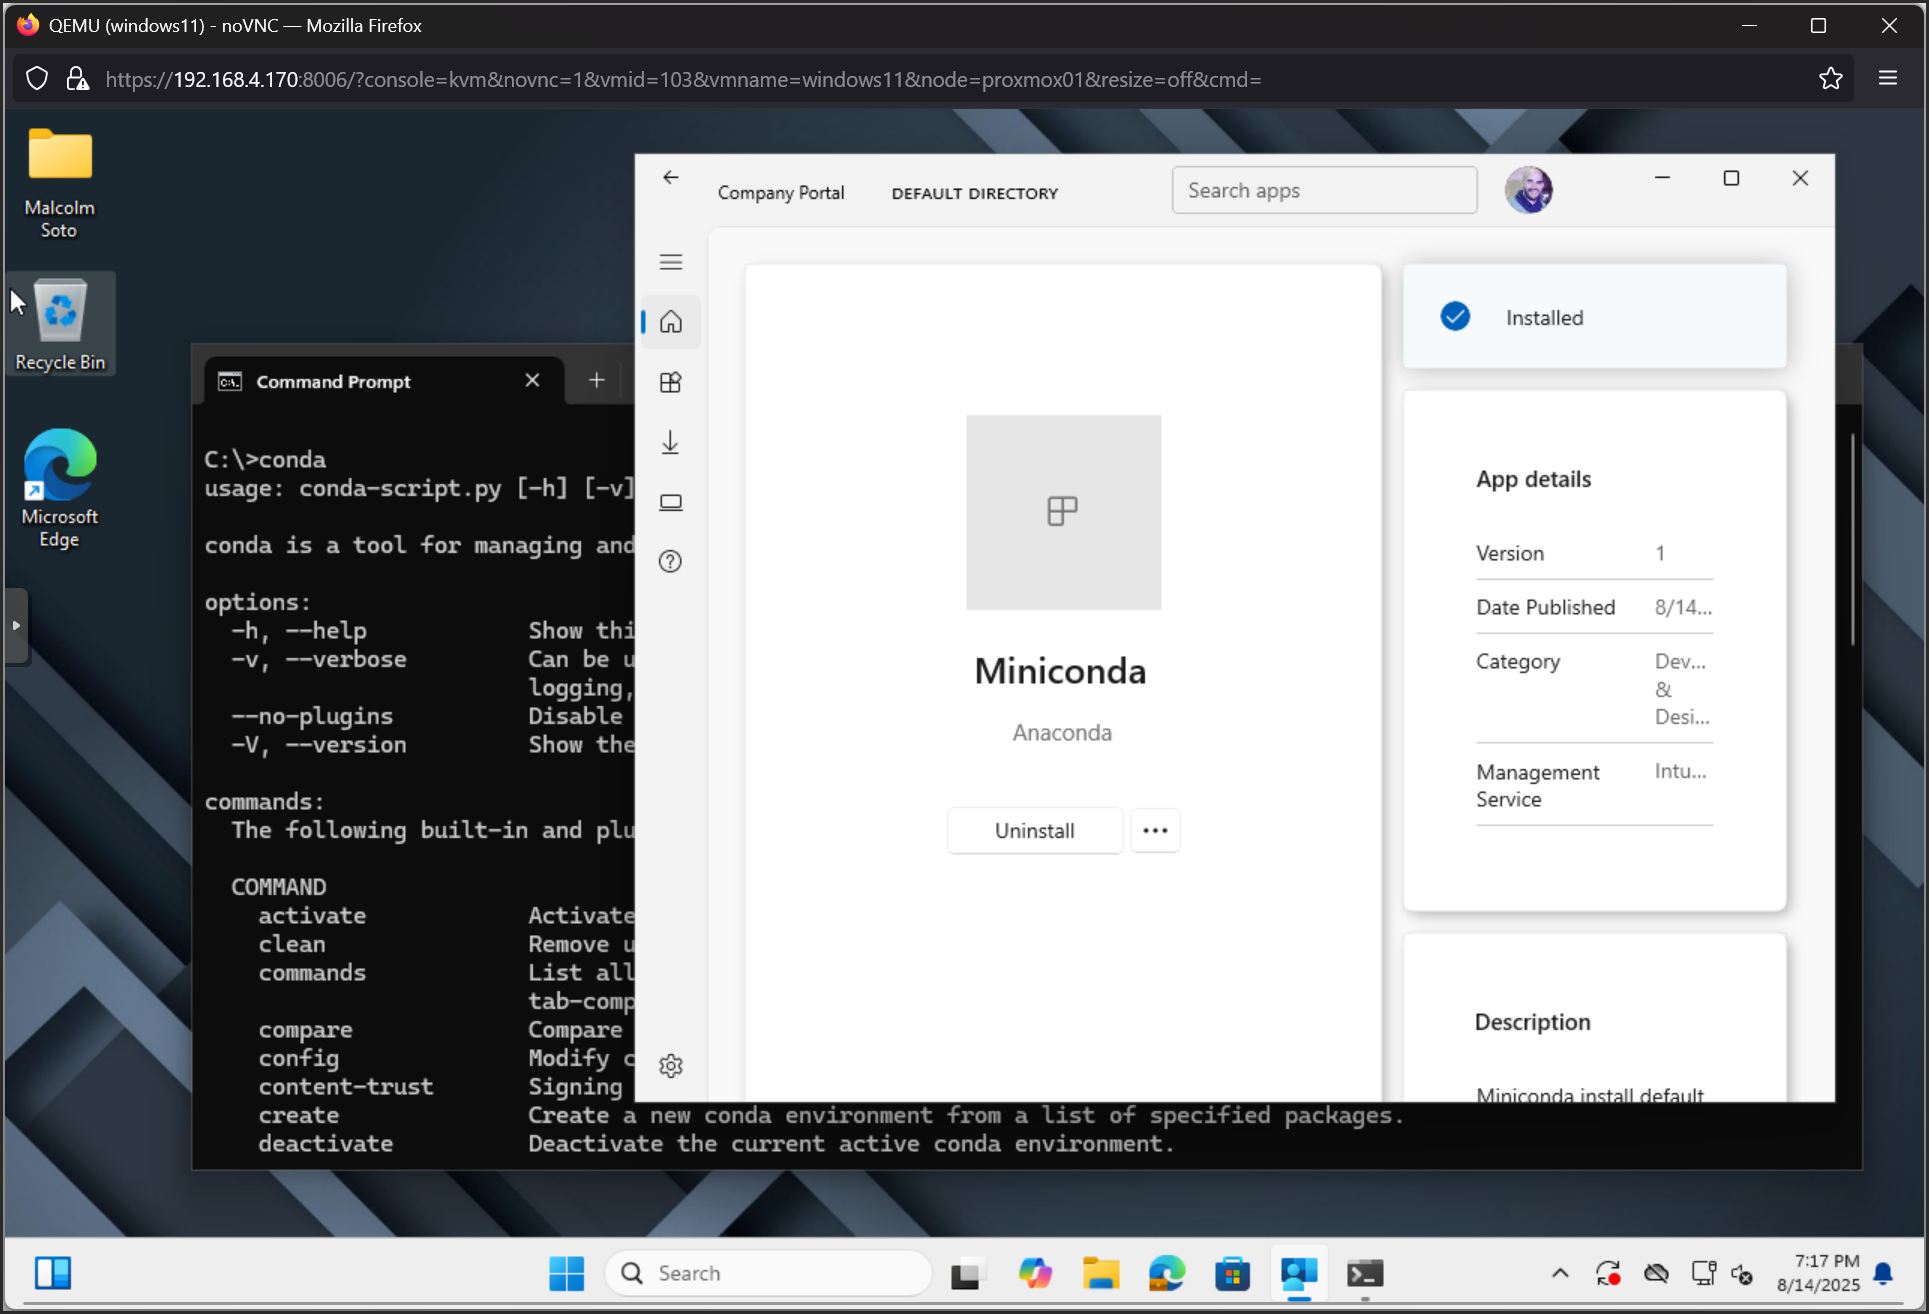1929x1314 pixels.
Task: Click the Company Portal title text
Action: click(x=780, y=193)
